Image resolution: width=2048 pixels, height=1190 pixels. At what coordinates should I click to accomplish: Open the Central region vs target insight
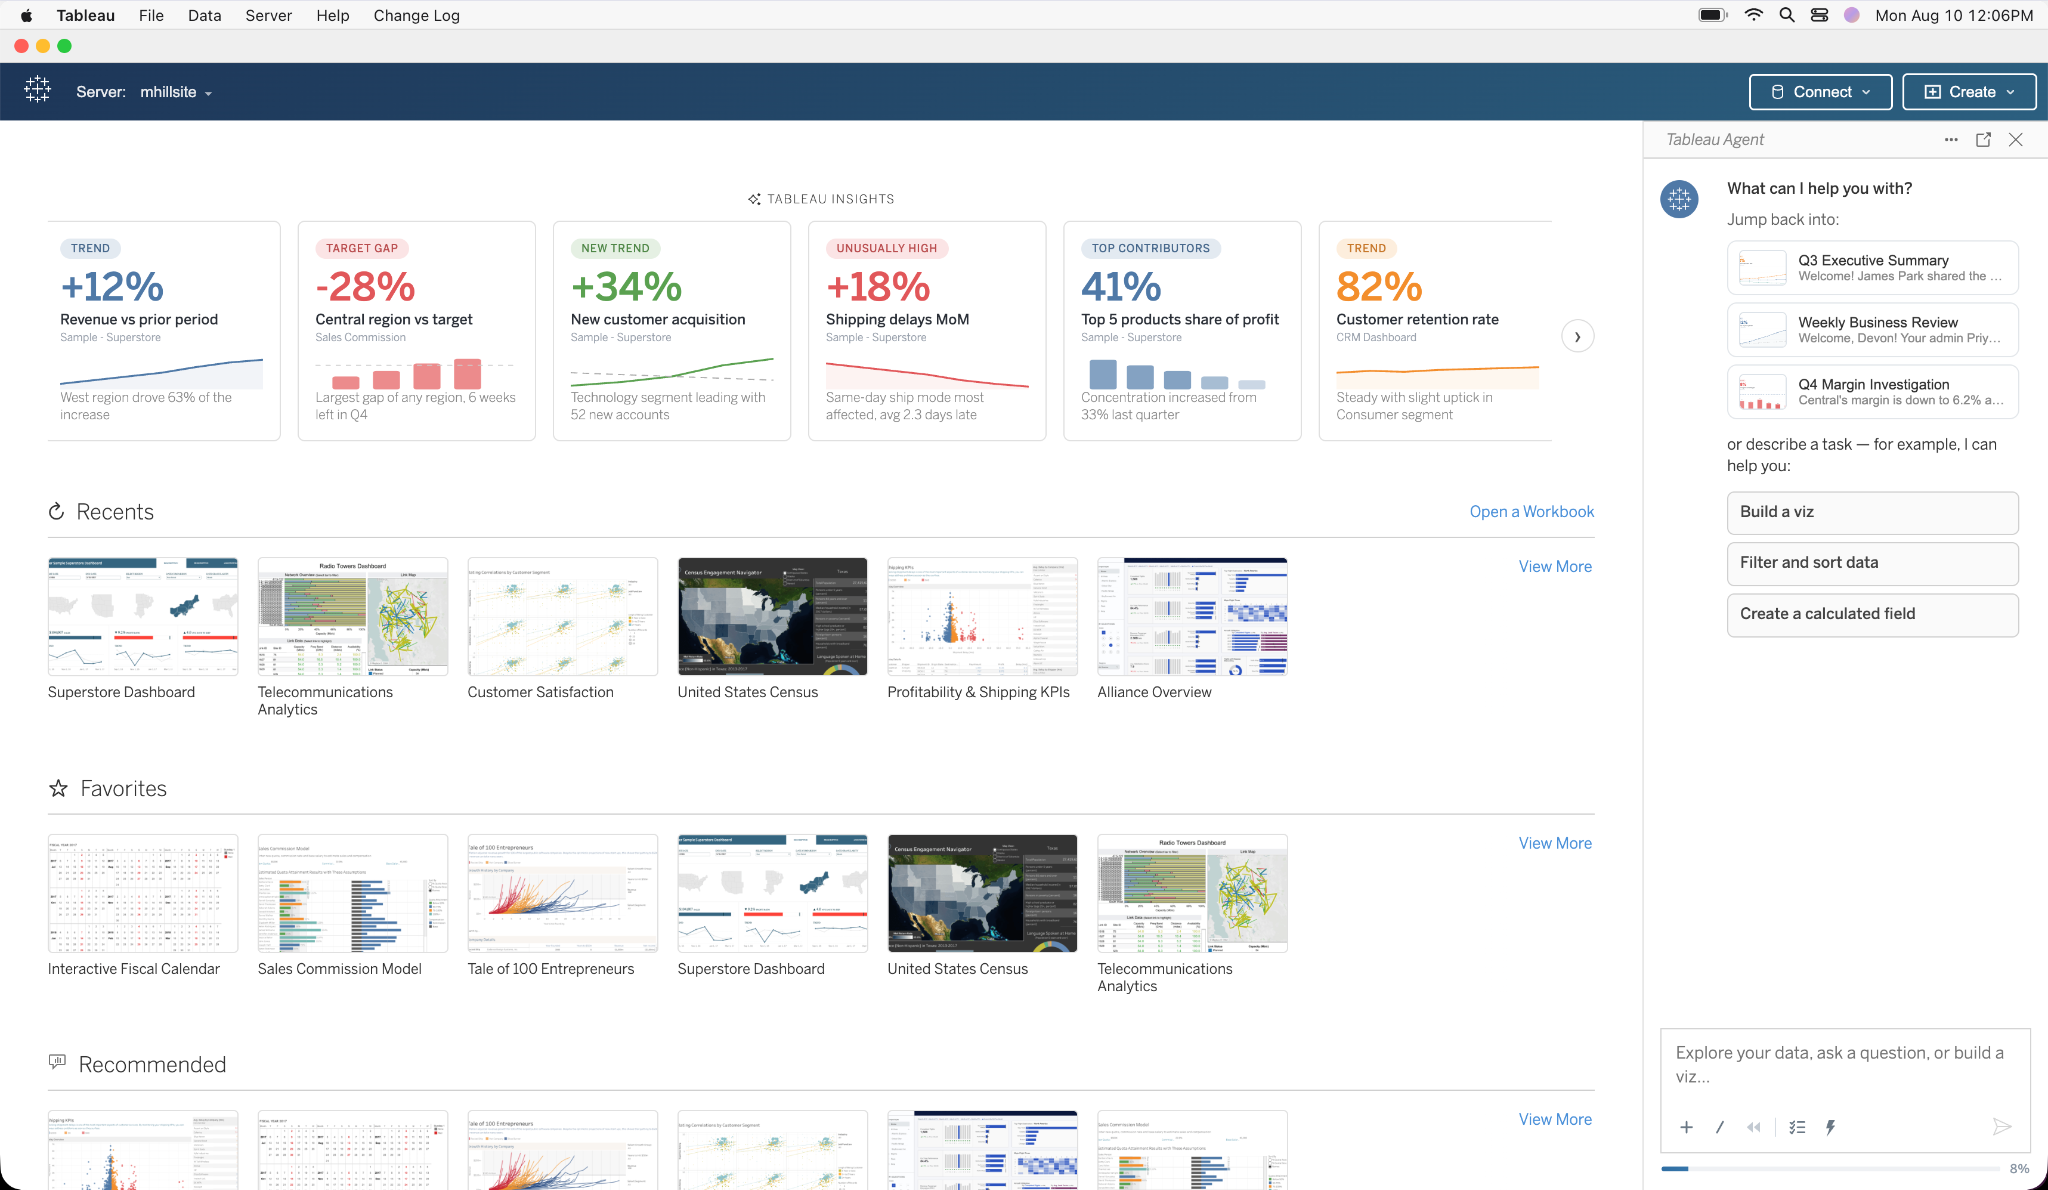(x=417, y=331)
